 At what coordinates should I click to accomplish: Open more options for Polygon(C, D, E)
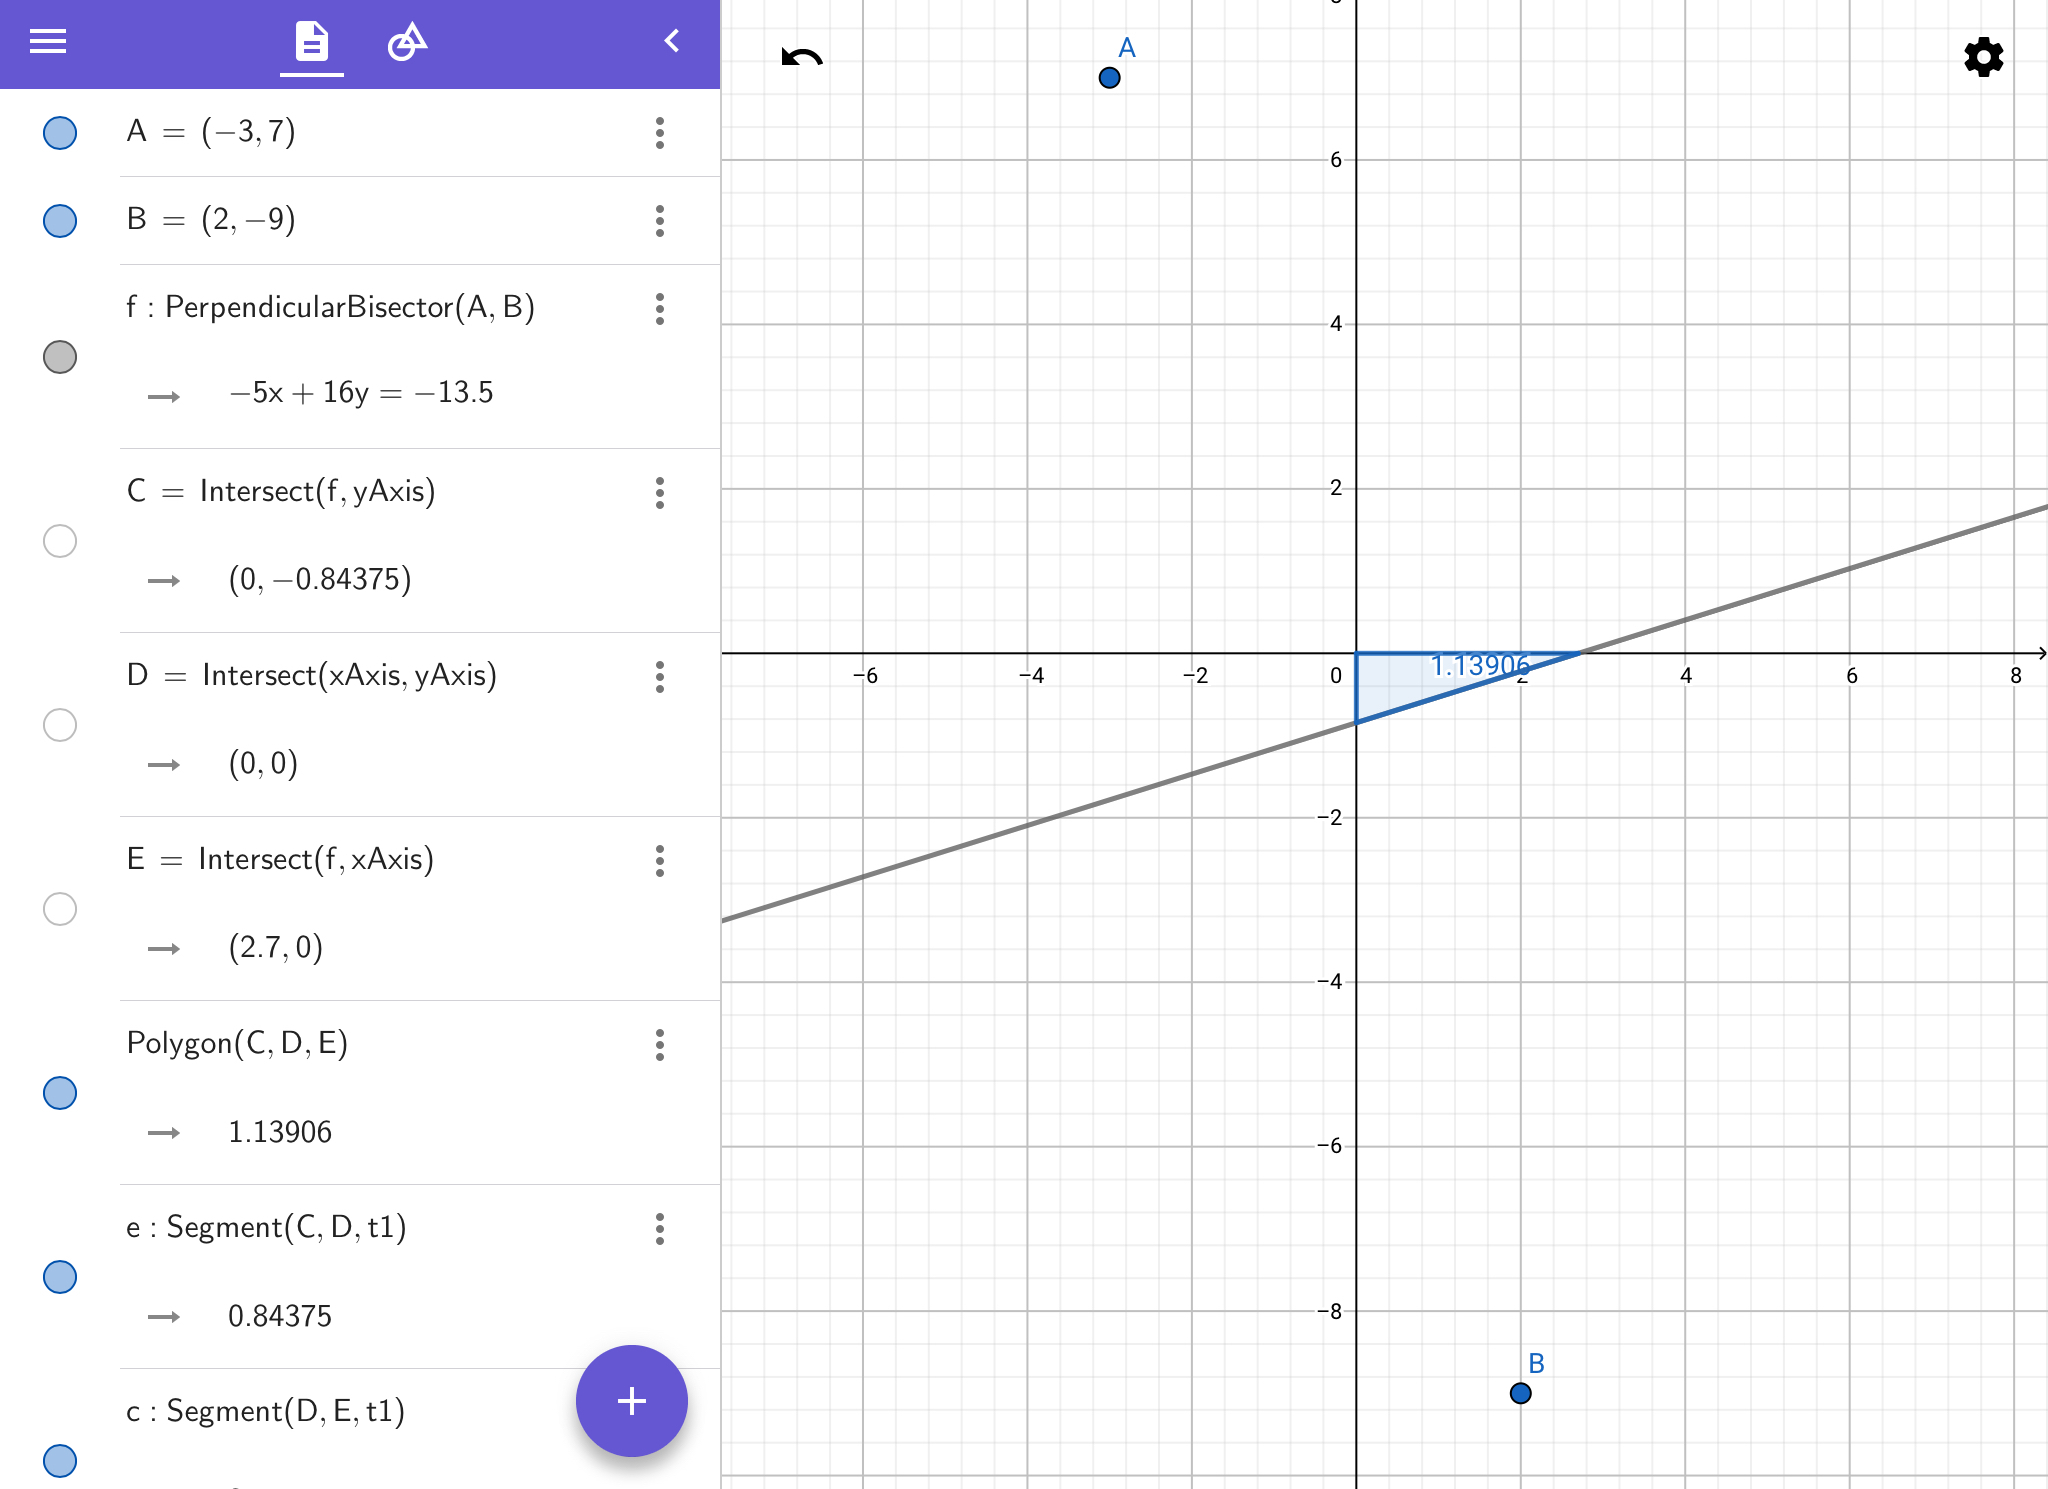[x=659, y=1045]
